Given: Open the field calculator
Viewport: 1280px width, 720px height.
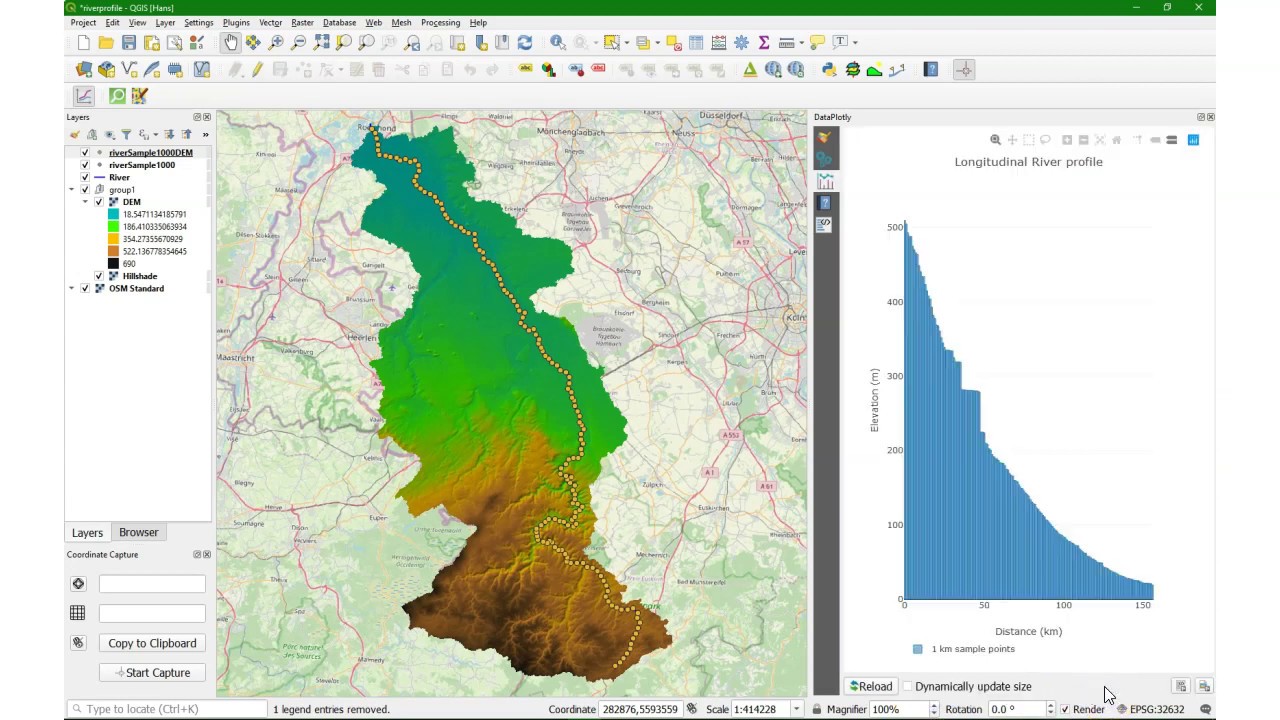Looking at the screenshot, I should tap(719, 42).
